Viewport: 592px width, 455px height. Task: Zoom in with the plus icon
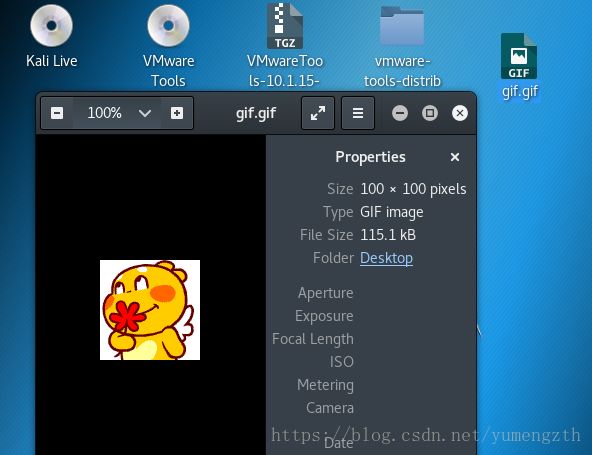[x=177, y=113]
